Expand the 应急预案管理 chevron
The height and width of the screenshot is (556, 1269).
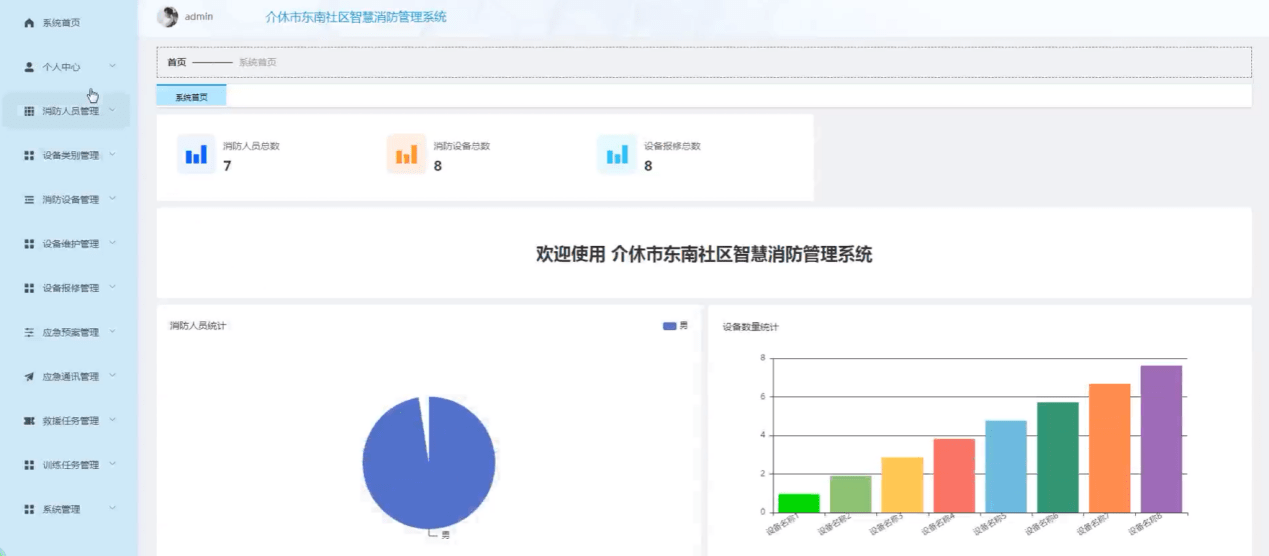click(112, 331)
